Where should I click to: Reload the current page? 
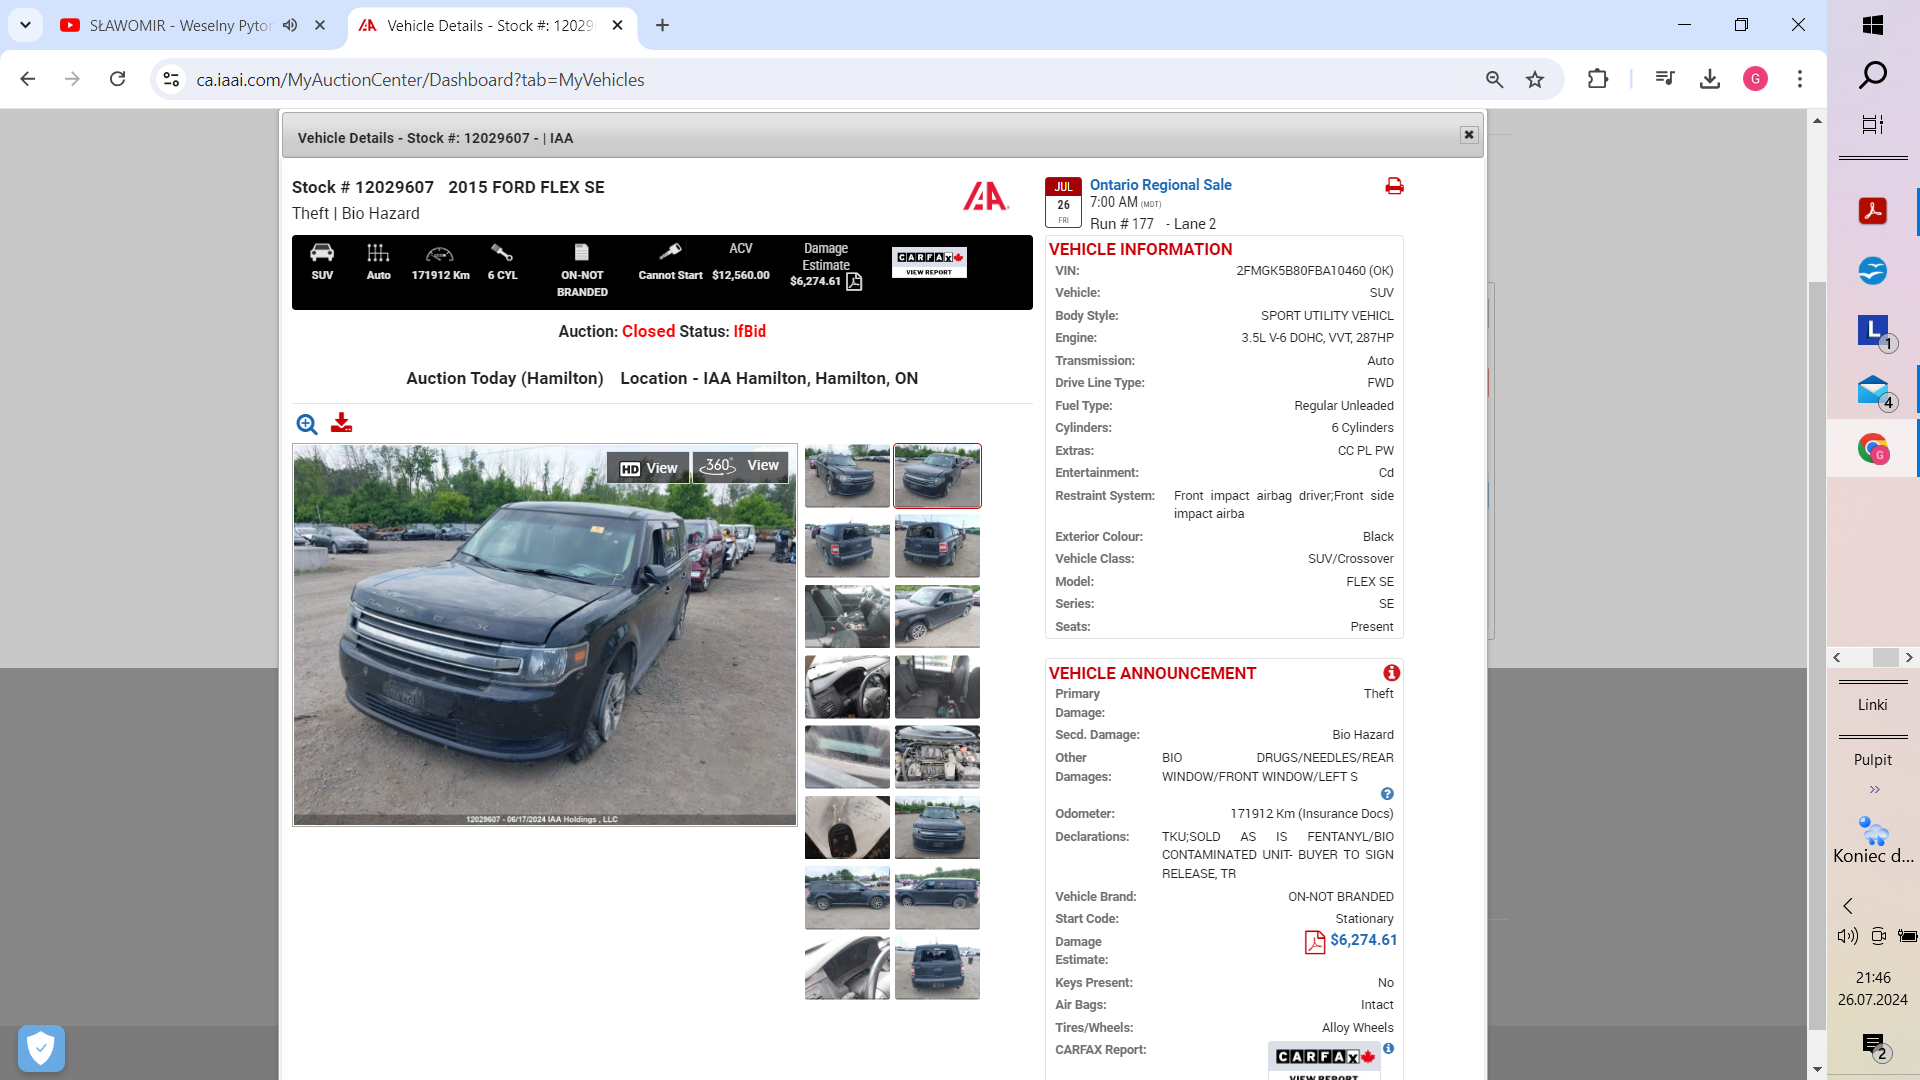(117, 79)
